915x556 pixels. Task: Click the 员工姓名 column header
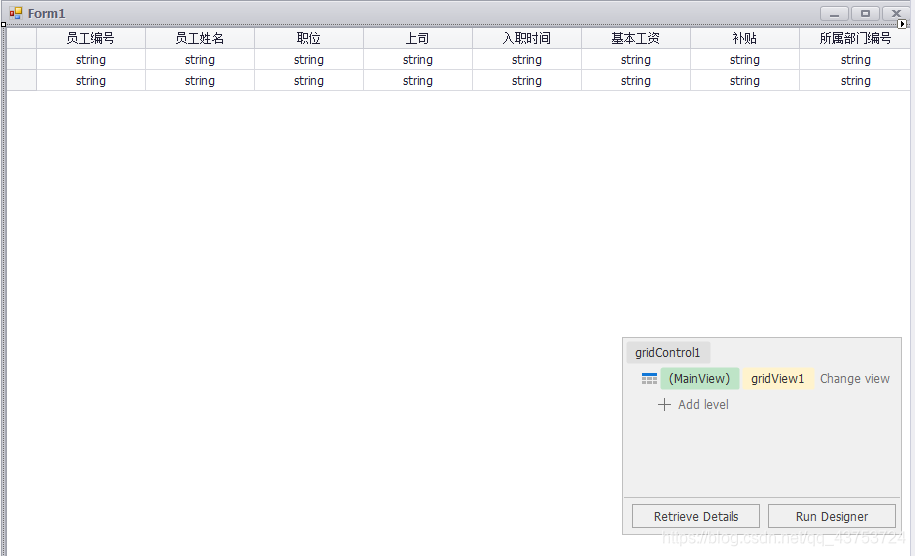(200, 39)
